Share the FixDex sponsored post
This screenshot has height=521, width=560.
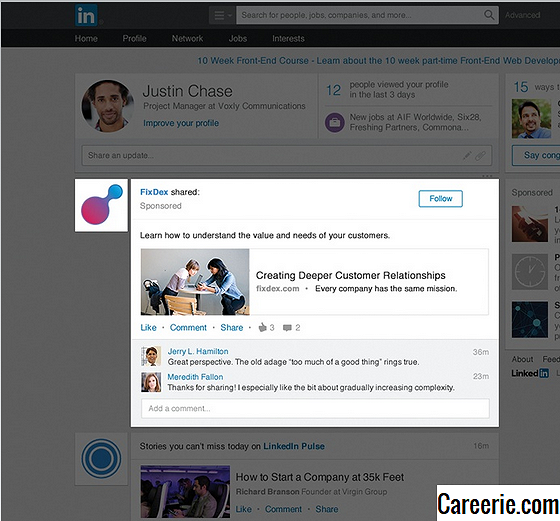[231, 328]
